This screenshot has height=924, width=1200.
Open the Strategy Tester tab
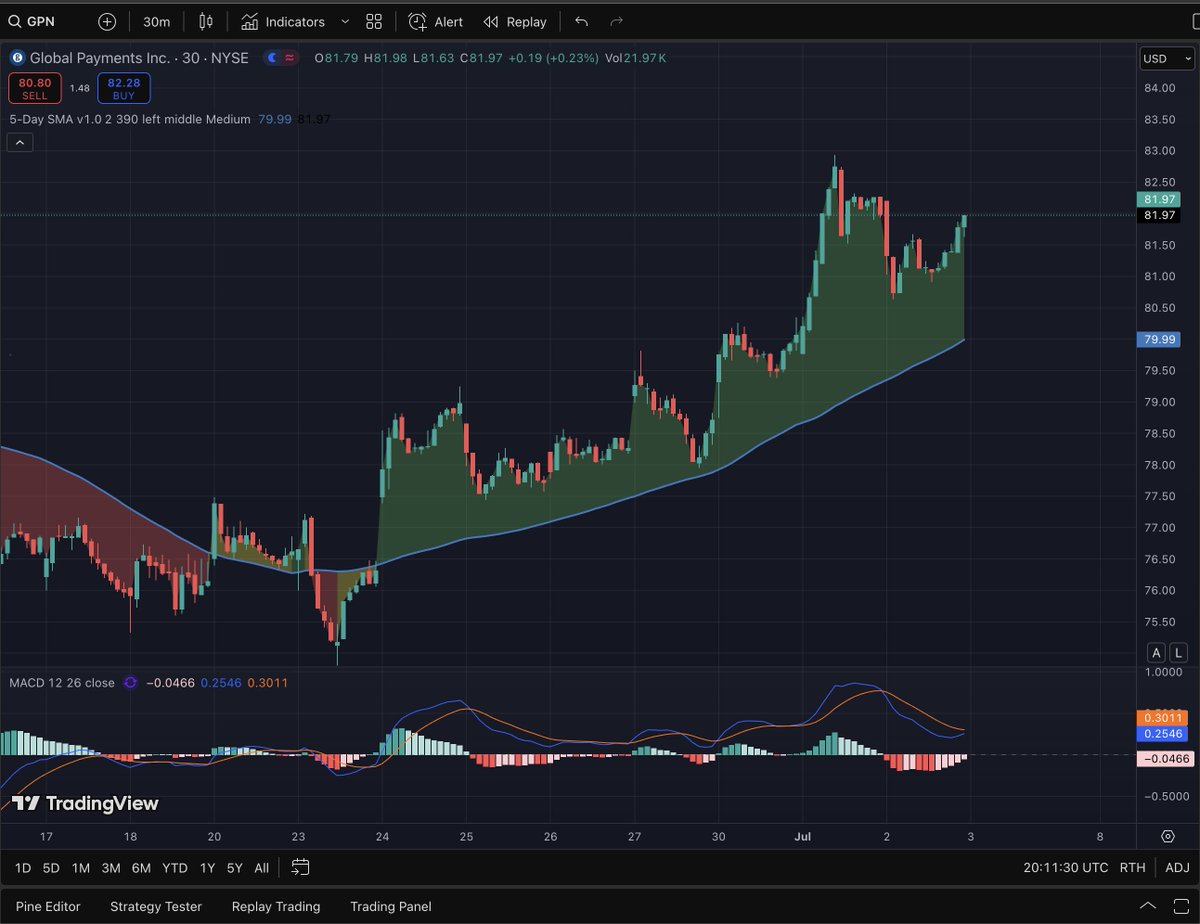pyautogui.click(x=156, y=906)
